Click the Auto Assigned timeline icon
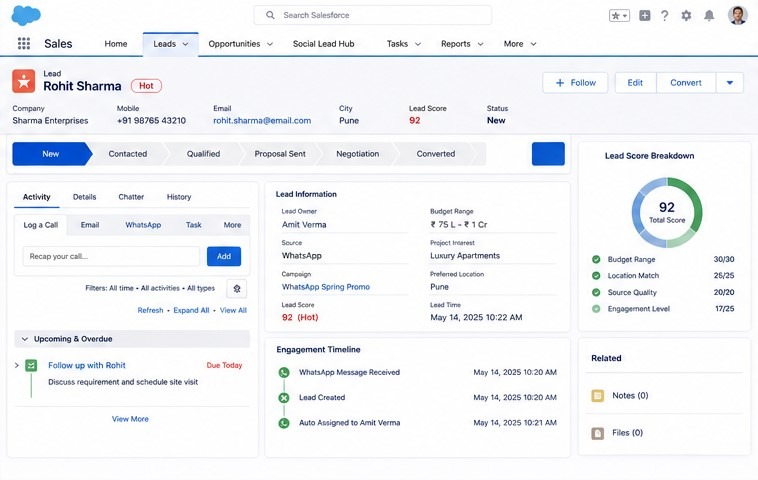758x480 pixels. point(284,422)
